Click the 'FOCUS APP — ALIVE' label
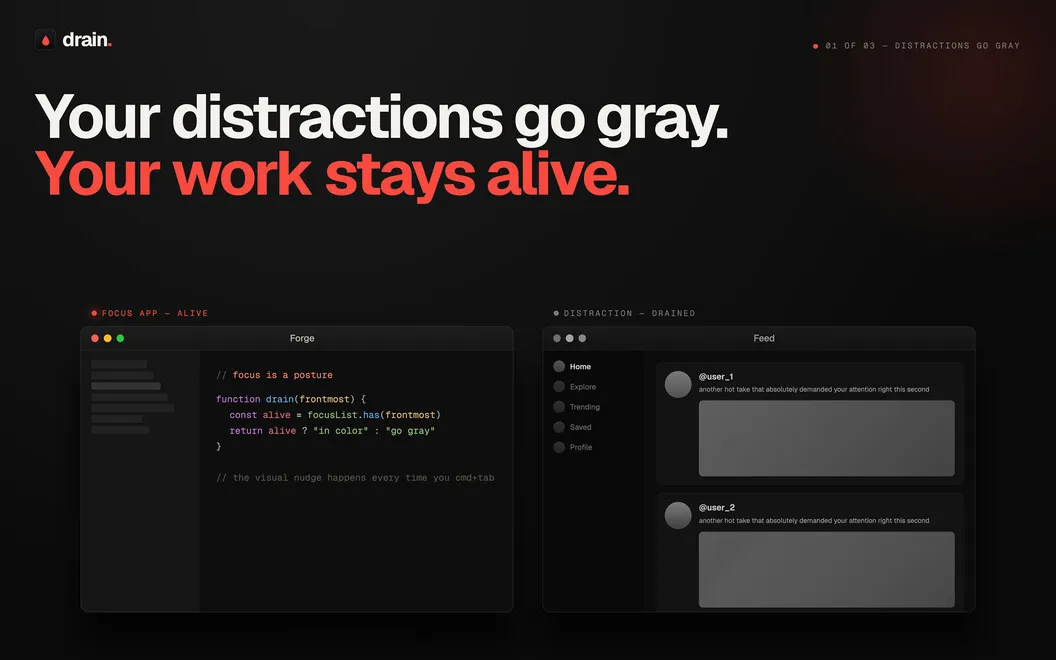Image resolution: width=1056 pixels, height=660 pixels. point(155,313)
